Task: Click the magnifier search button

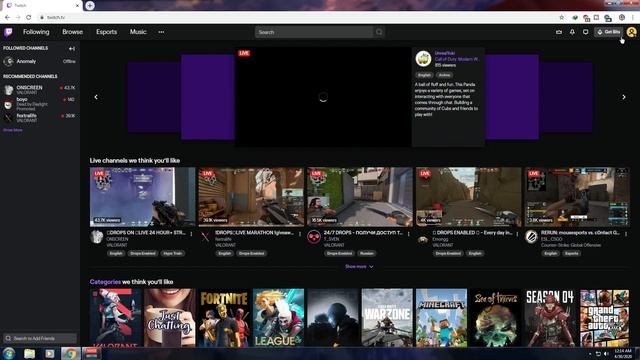Action: point(379,32)
